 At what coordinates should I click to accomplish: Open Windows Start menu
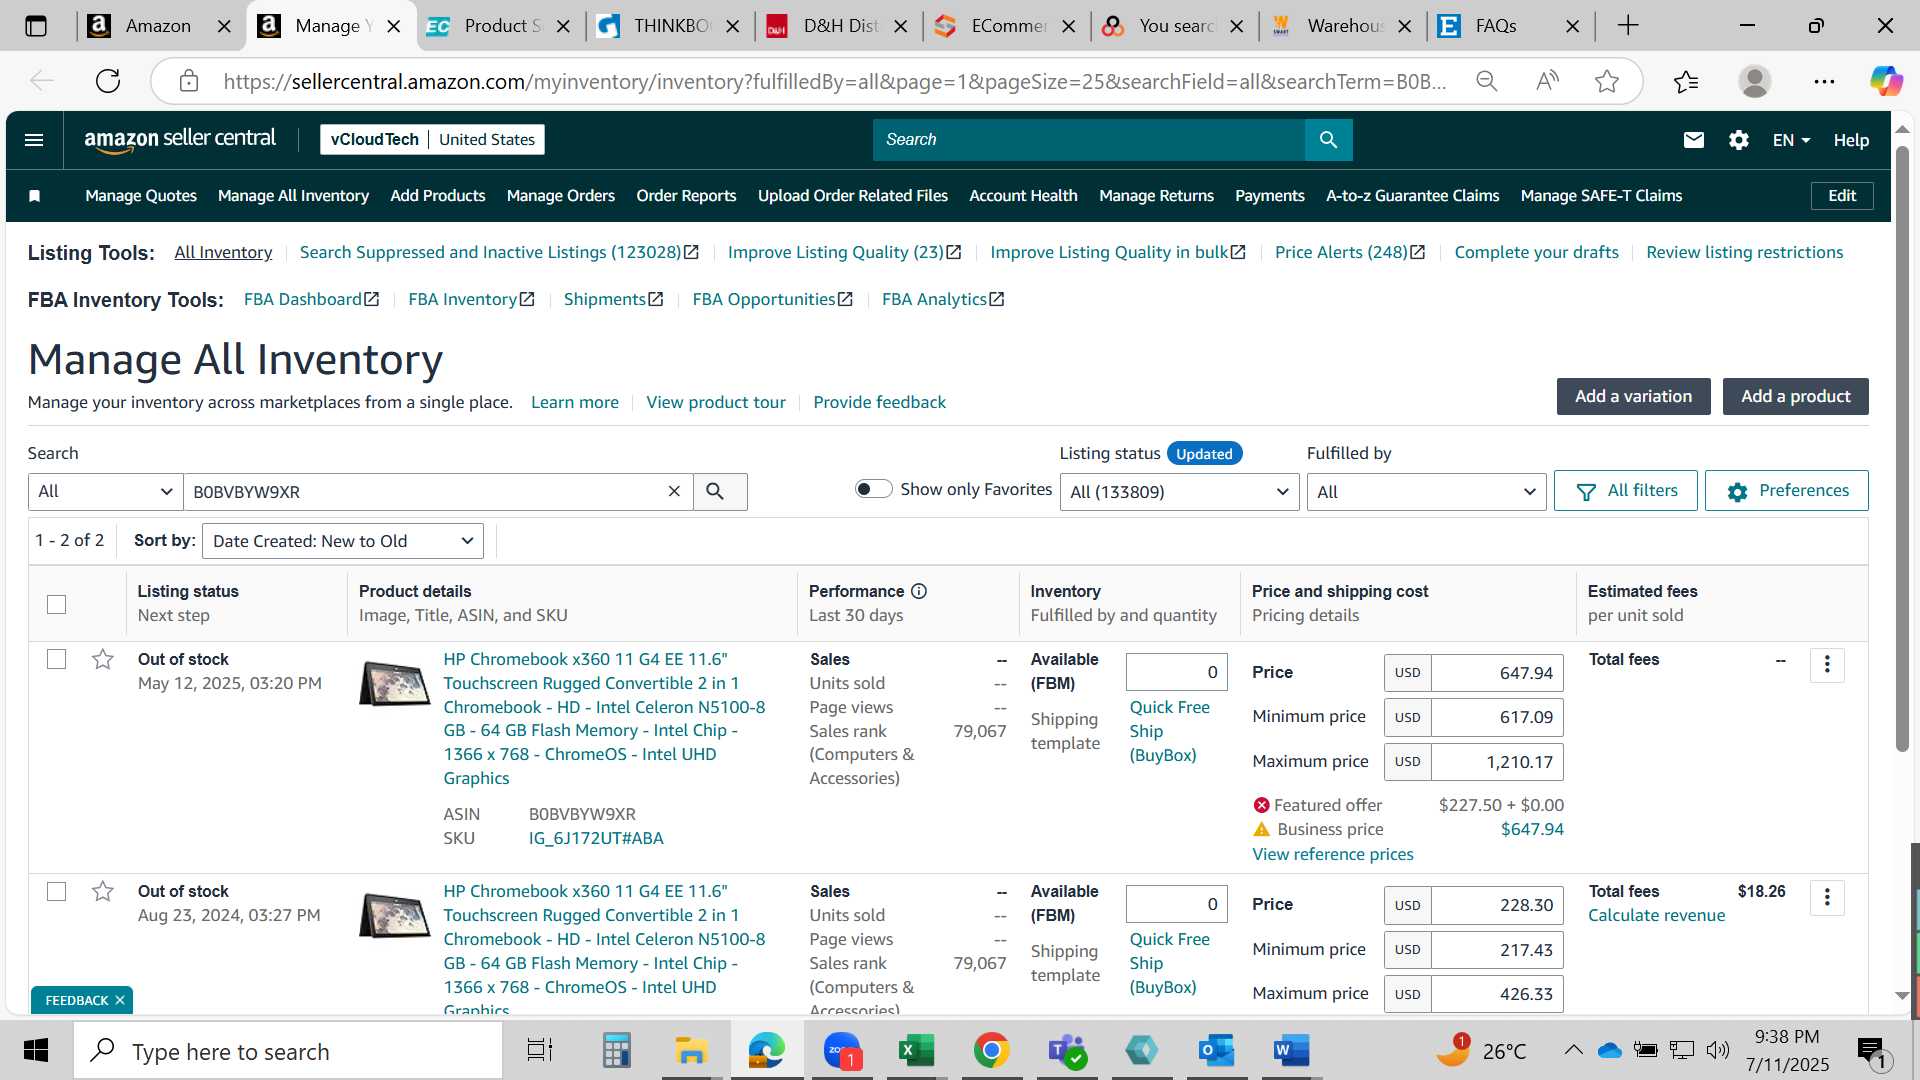(x=36, y=1051)
